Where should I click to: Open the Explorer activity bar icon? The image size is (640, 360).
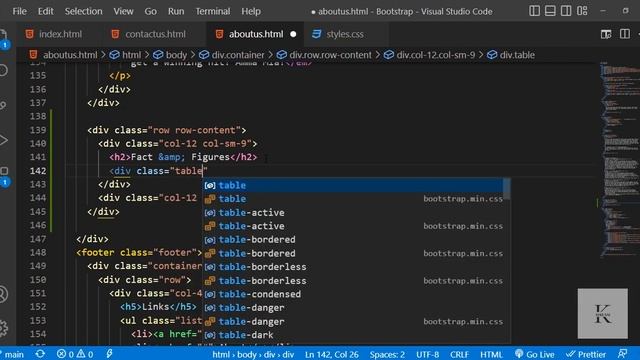pyautogui.click(x=3, y=38)
